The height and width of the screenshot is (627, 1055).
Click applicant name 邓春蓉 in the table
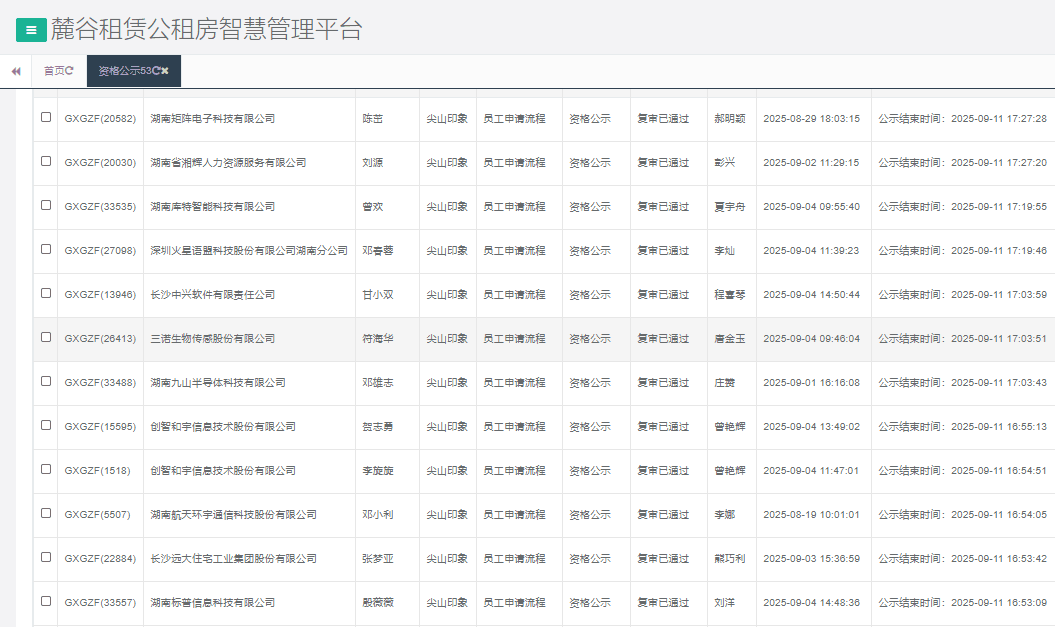coord(378,250)
